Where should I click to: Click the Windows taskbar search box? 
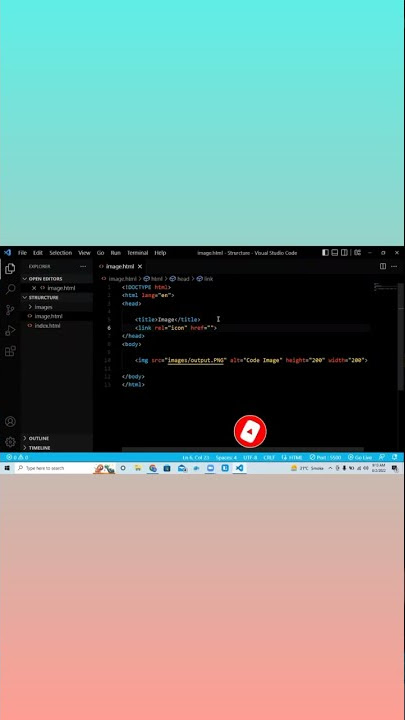point(53,468)
